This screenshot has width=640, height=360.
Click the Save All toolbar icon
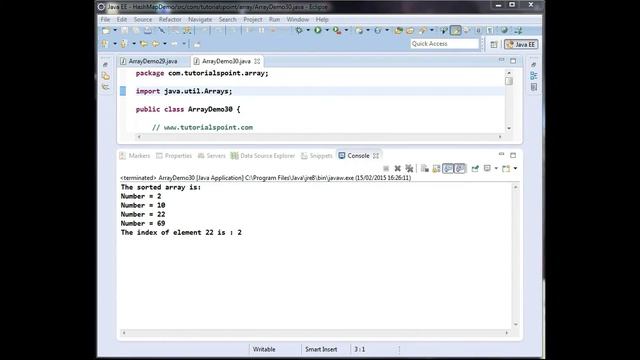(x=136, y=30)
